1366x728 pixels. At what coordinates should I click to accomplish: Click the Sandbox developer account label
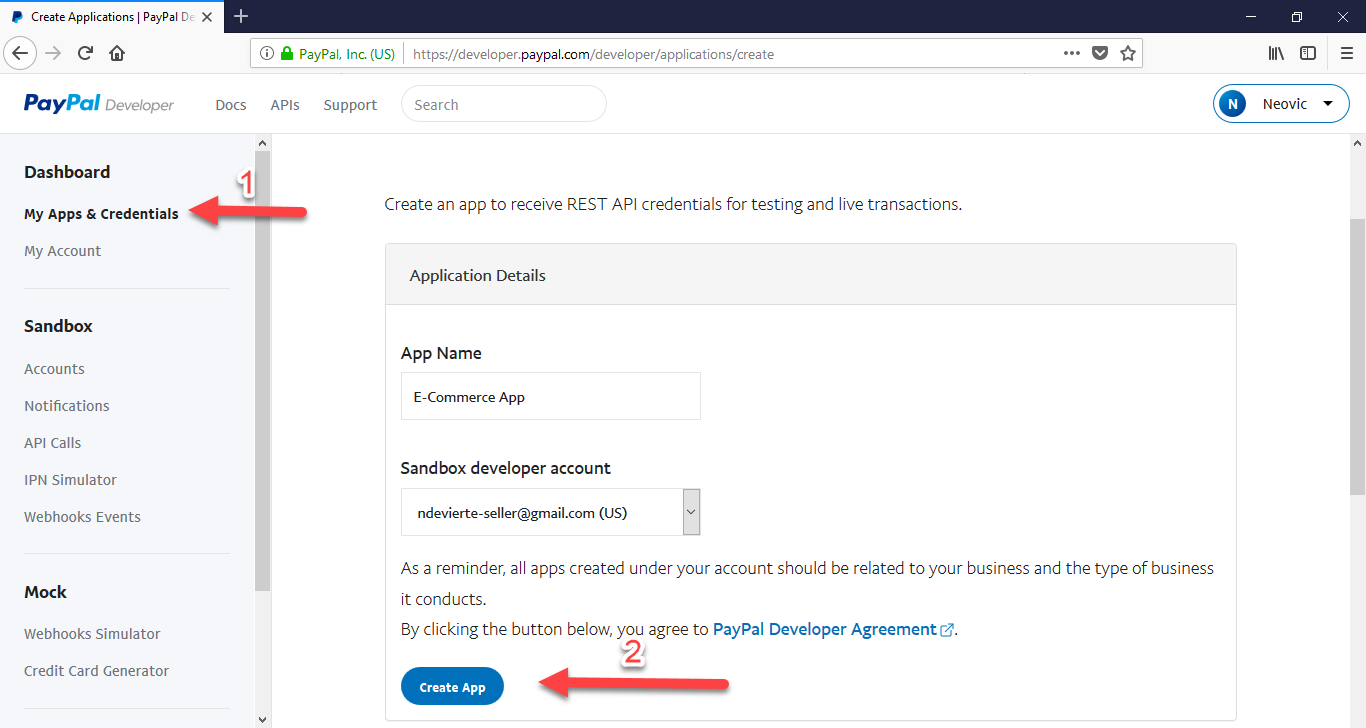pos(506,468)
